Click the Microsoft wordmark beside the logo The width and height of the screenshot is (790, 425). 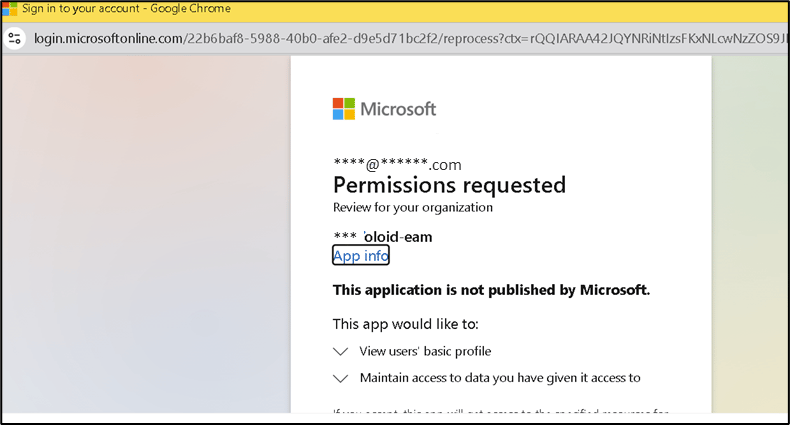point(398,109)
